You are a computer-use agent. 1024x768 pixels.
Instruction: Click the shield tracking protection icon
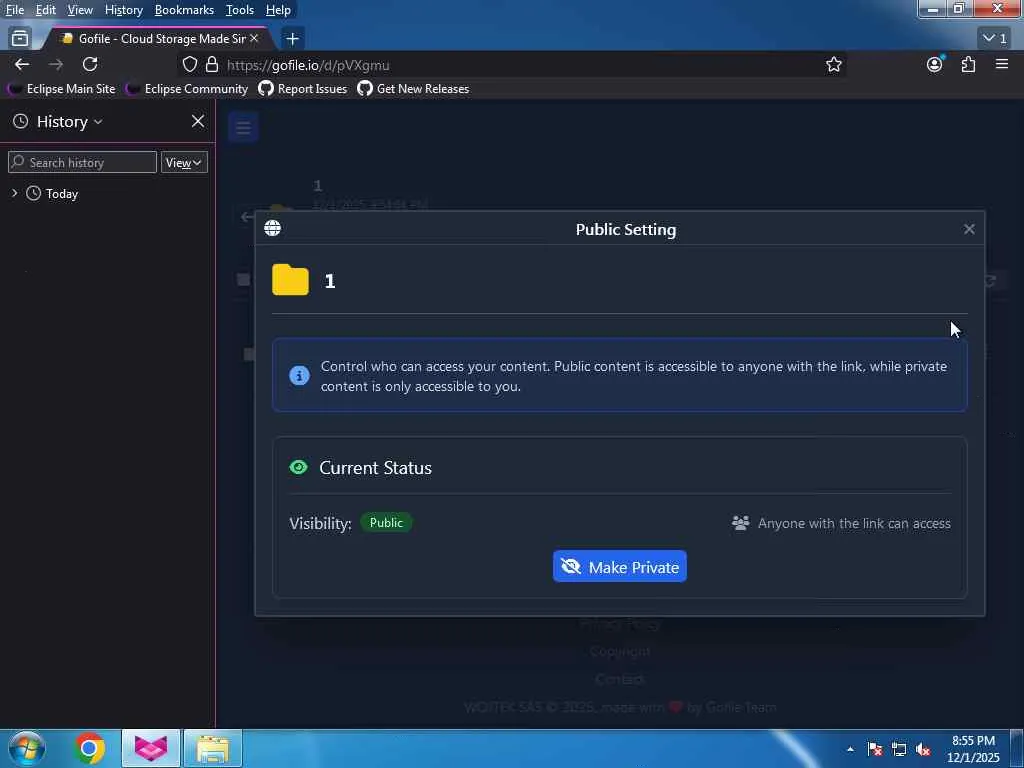coord(189,65)
